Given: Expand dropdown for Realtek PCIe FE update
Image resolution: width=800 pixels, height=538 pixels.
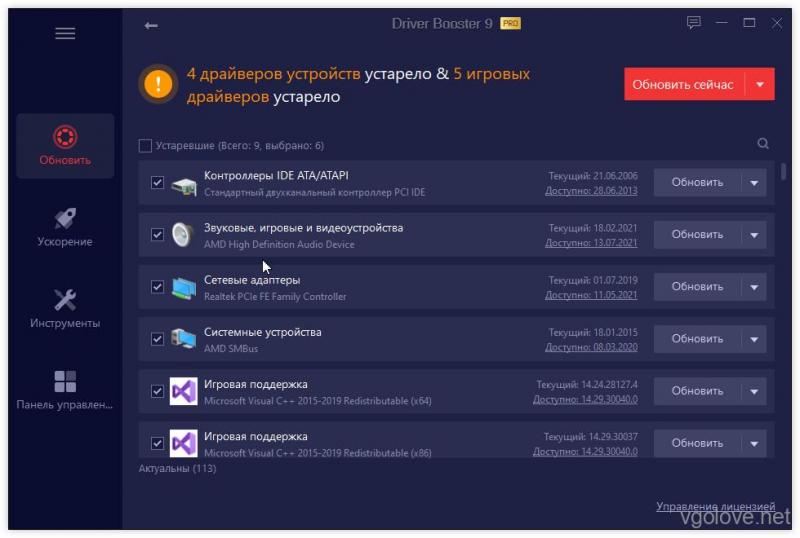Looking at the screenshot, I should (754, 287).
